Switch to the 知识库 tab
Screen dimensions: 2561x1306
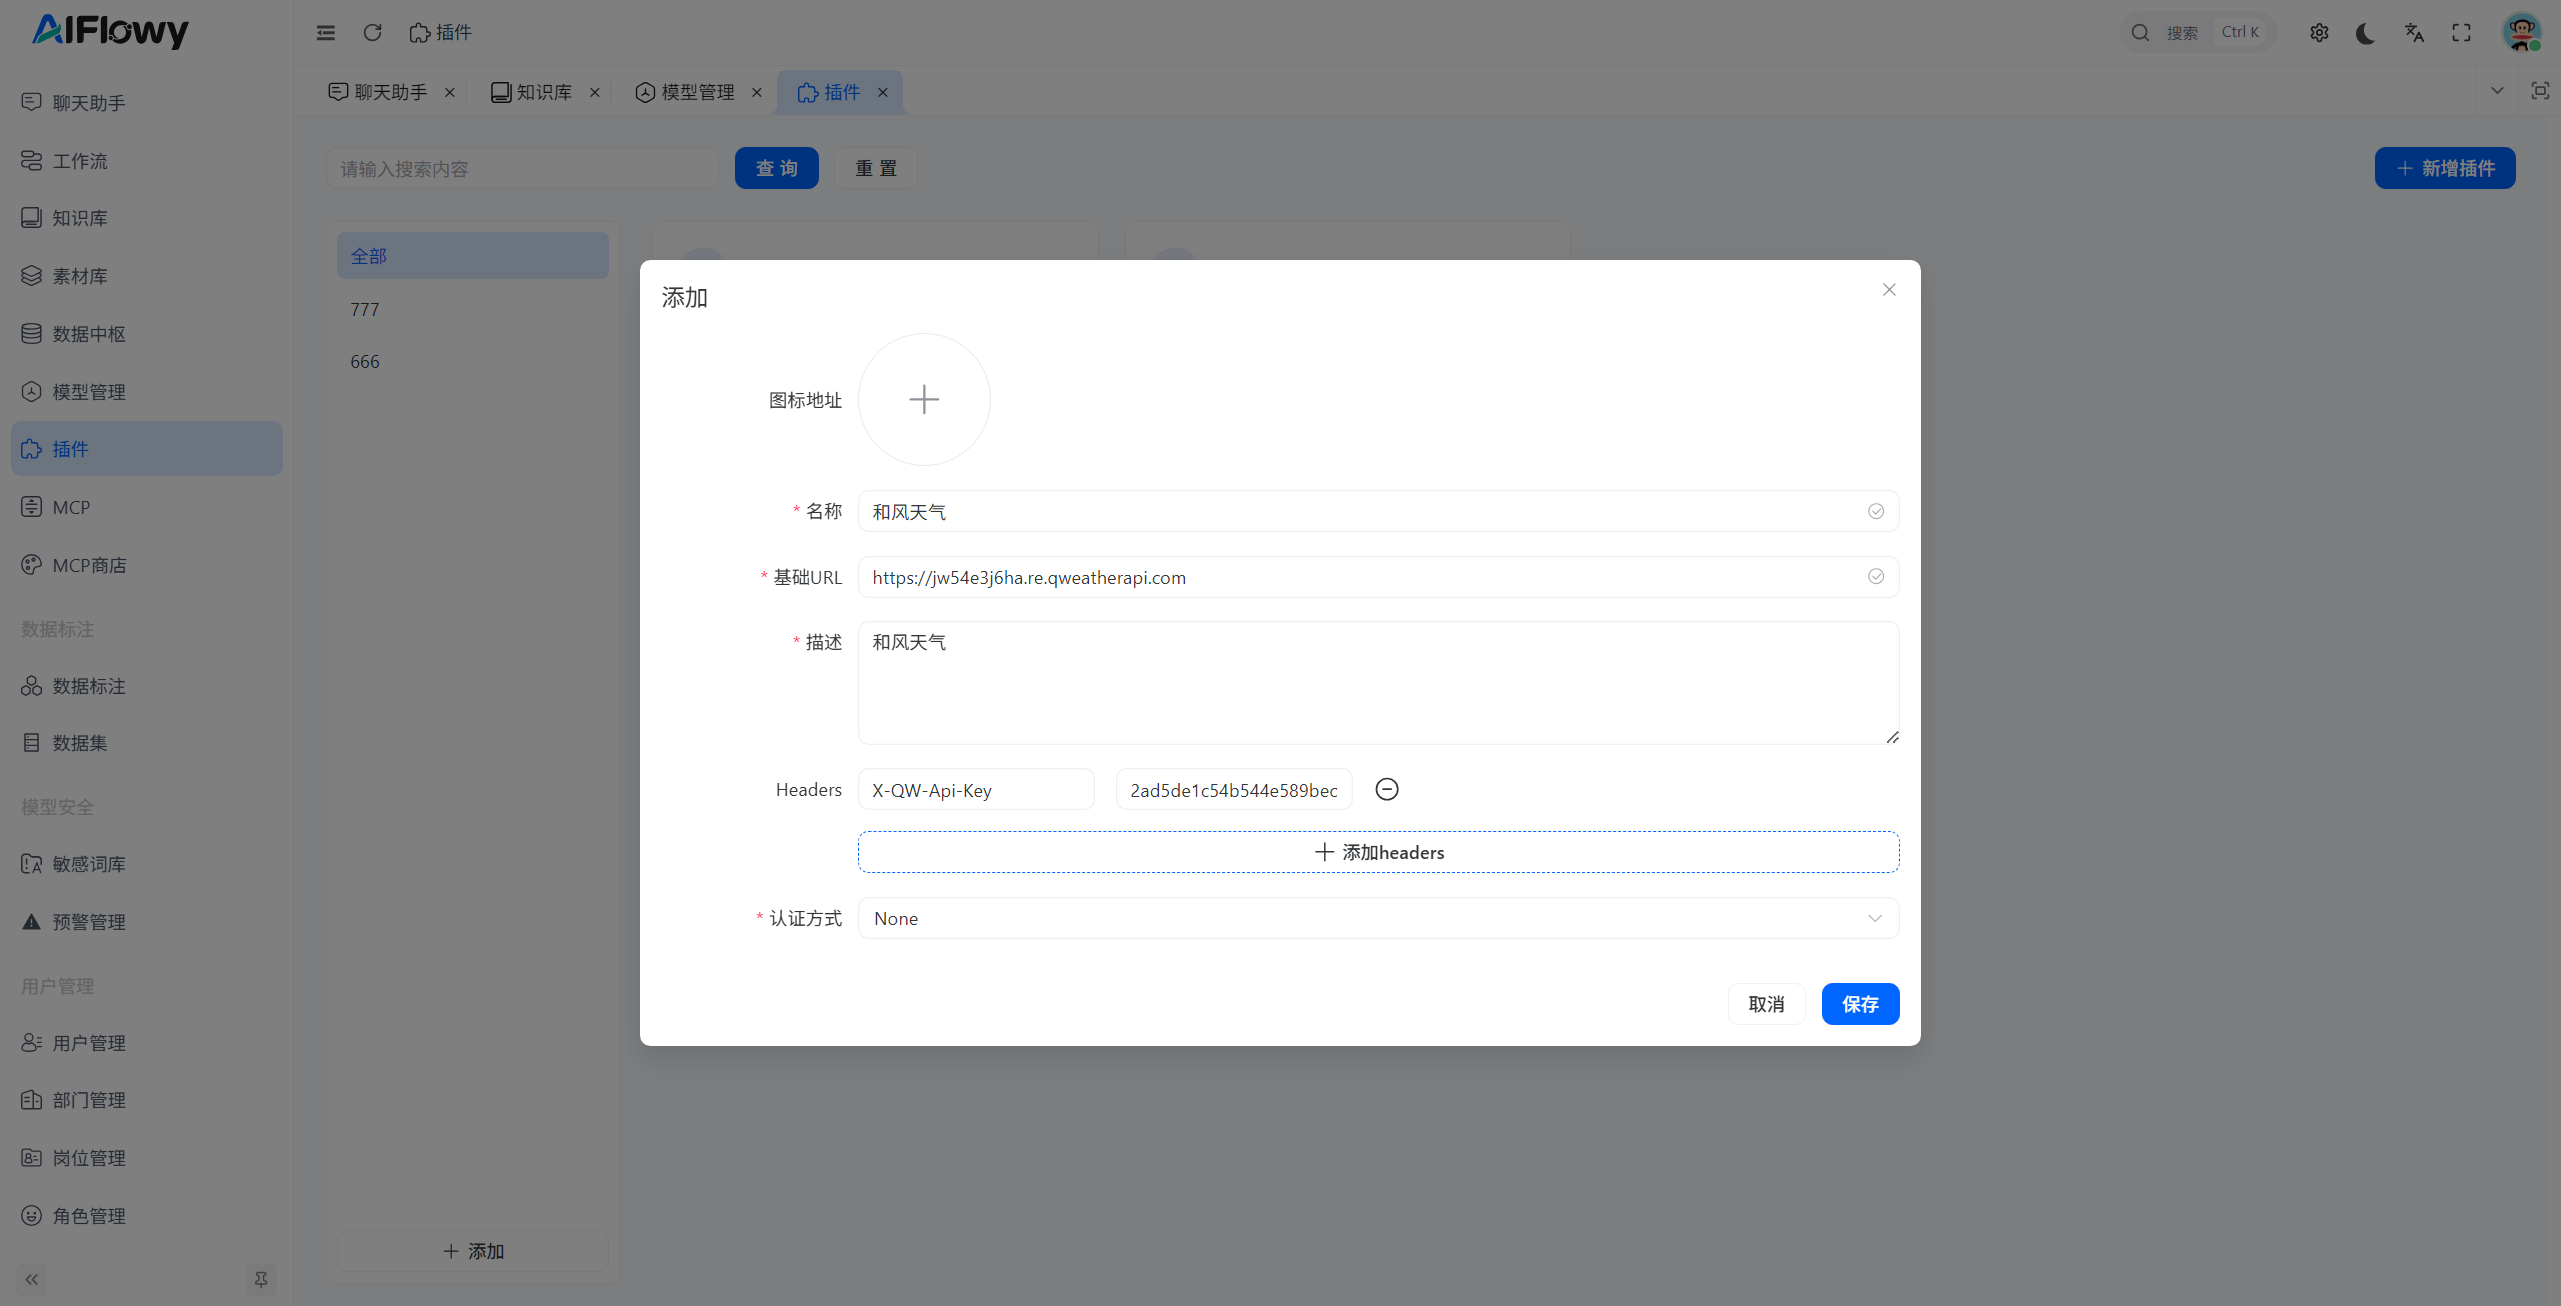(543, 92)
